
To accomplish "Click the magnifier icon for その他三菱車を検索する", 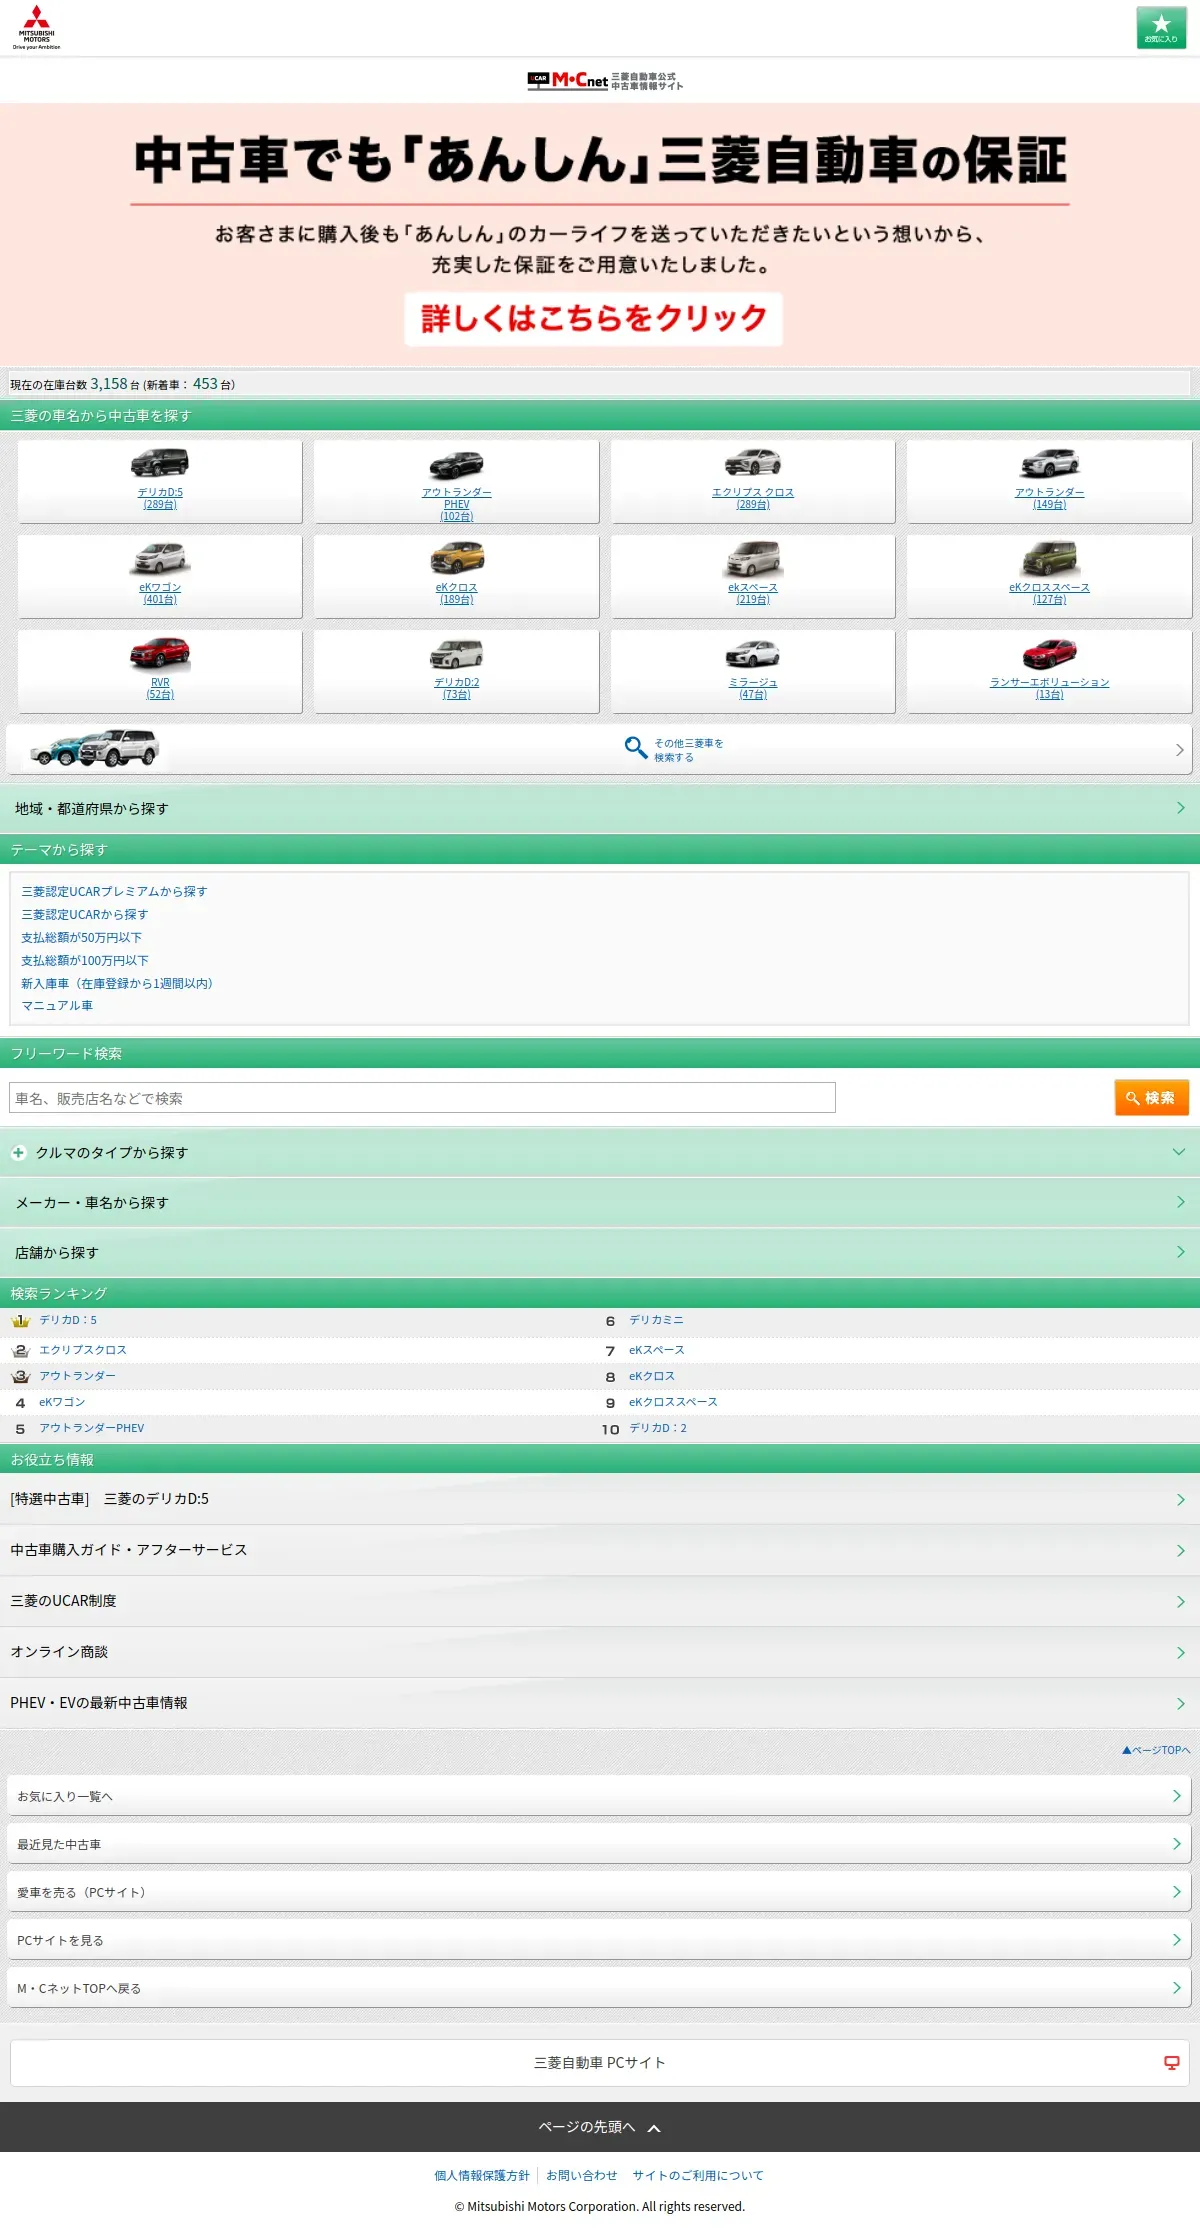I will [635, 748].
